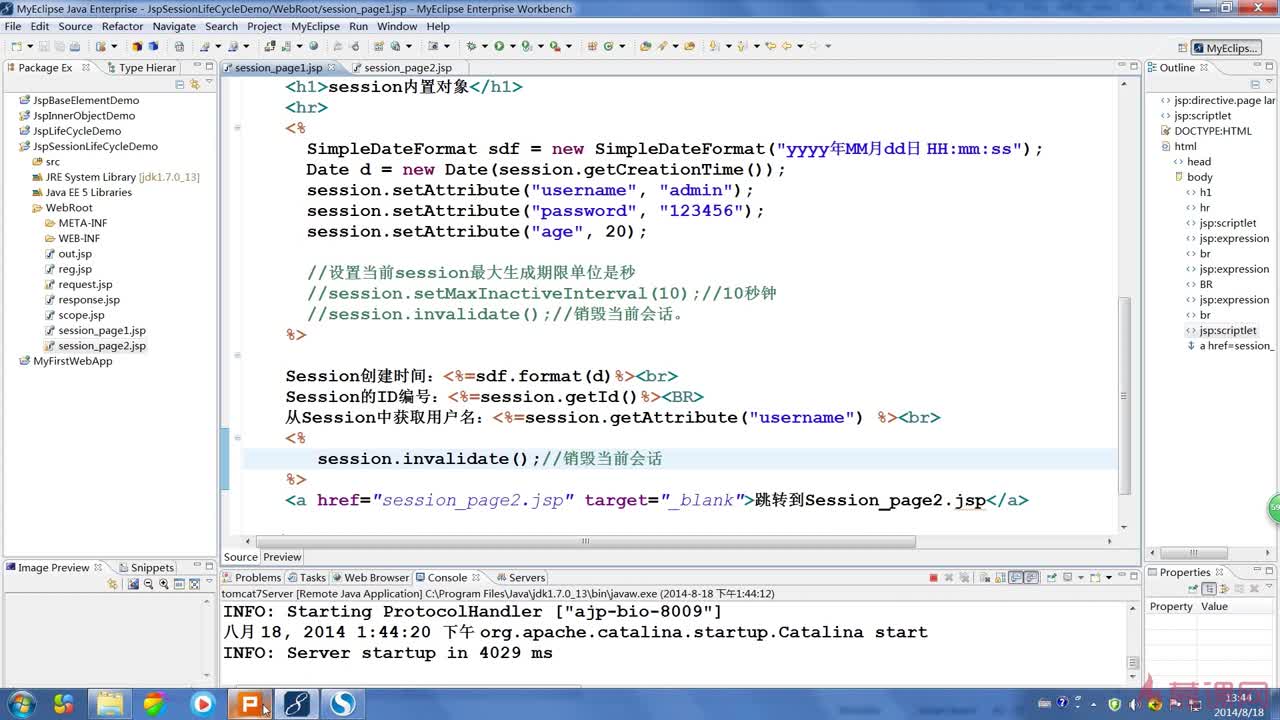Select reg.jsp in Package Explorer
The height and width of the screenshot is (720, 1280).
[x=74, y=269]
